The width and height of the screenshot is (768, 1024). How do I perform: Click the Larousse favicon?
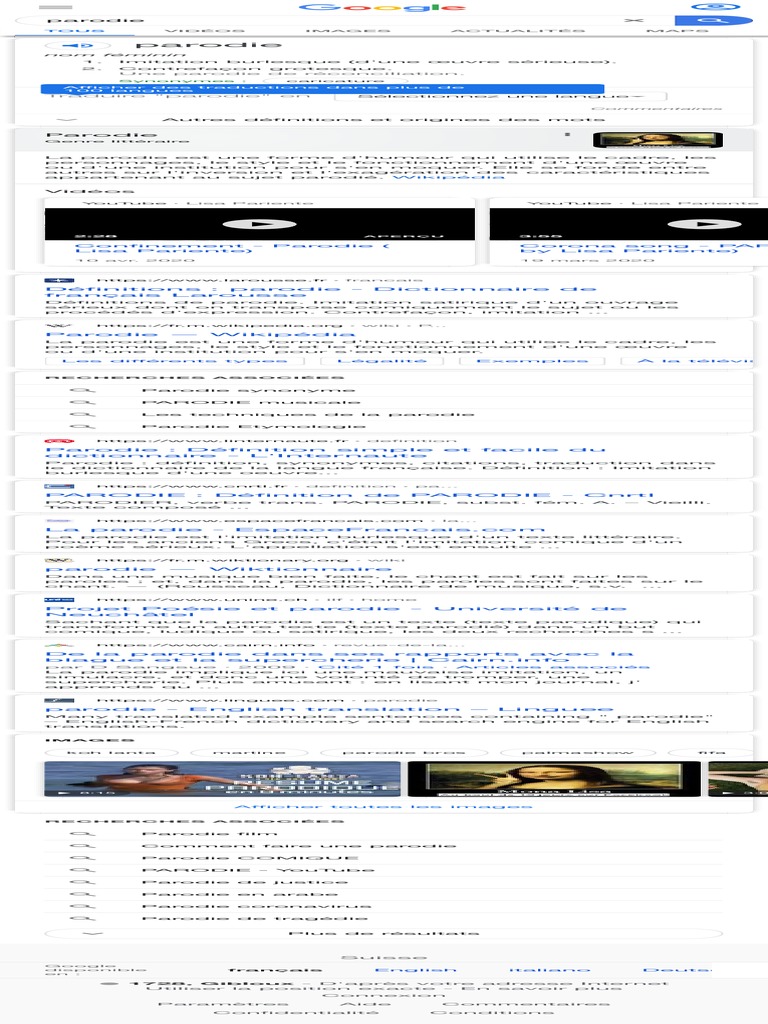pyautogui.click(x=59, y=280)
